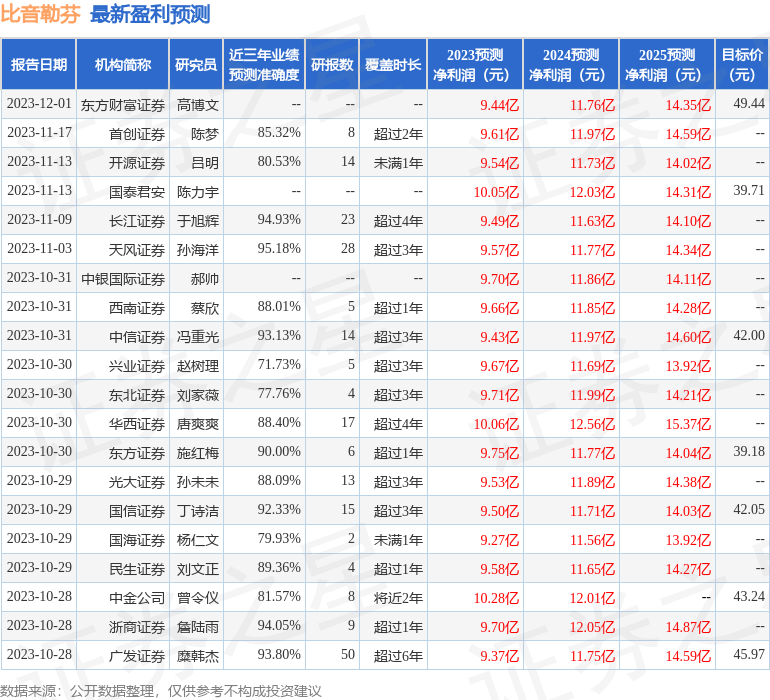Click researcher name 丁诗洁
The height and width of the screenshot is (700, 770).
pyautogui.click(x=198, y=510)
